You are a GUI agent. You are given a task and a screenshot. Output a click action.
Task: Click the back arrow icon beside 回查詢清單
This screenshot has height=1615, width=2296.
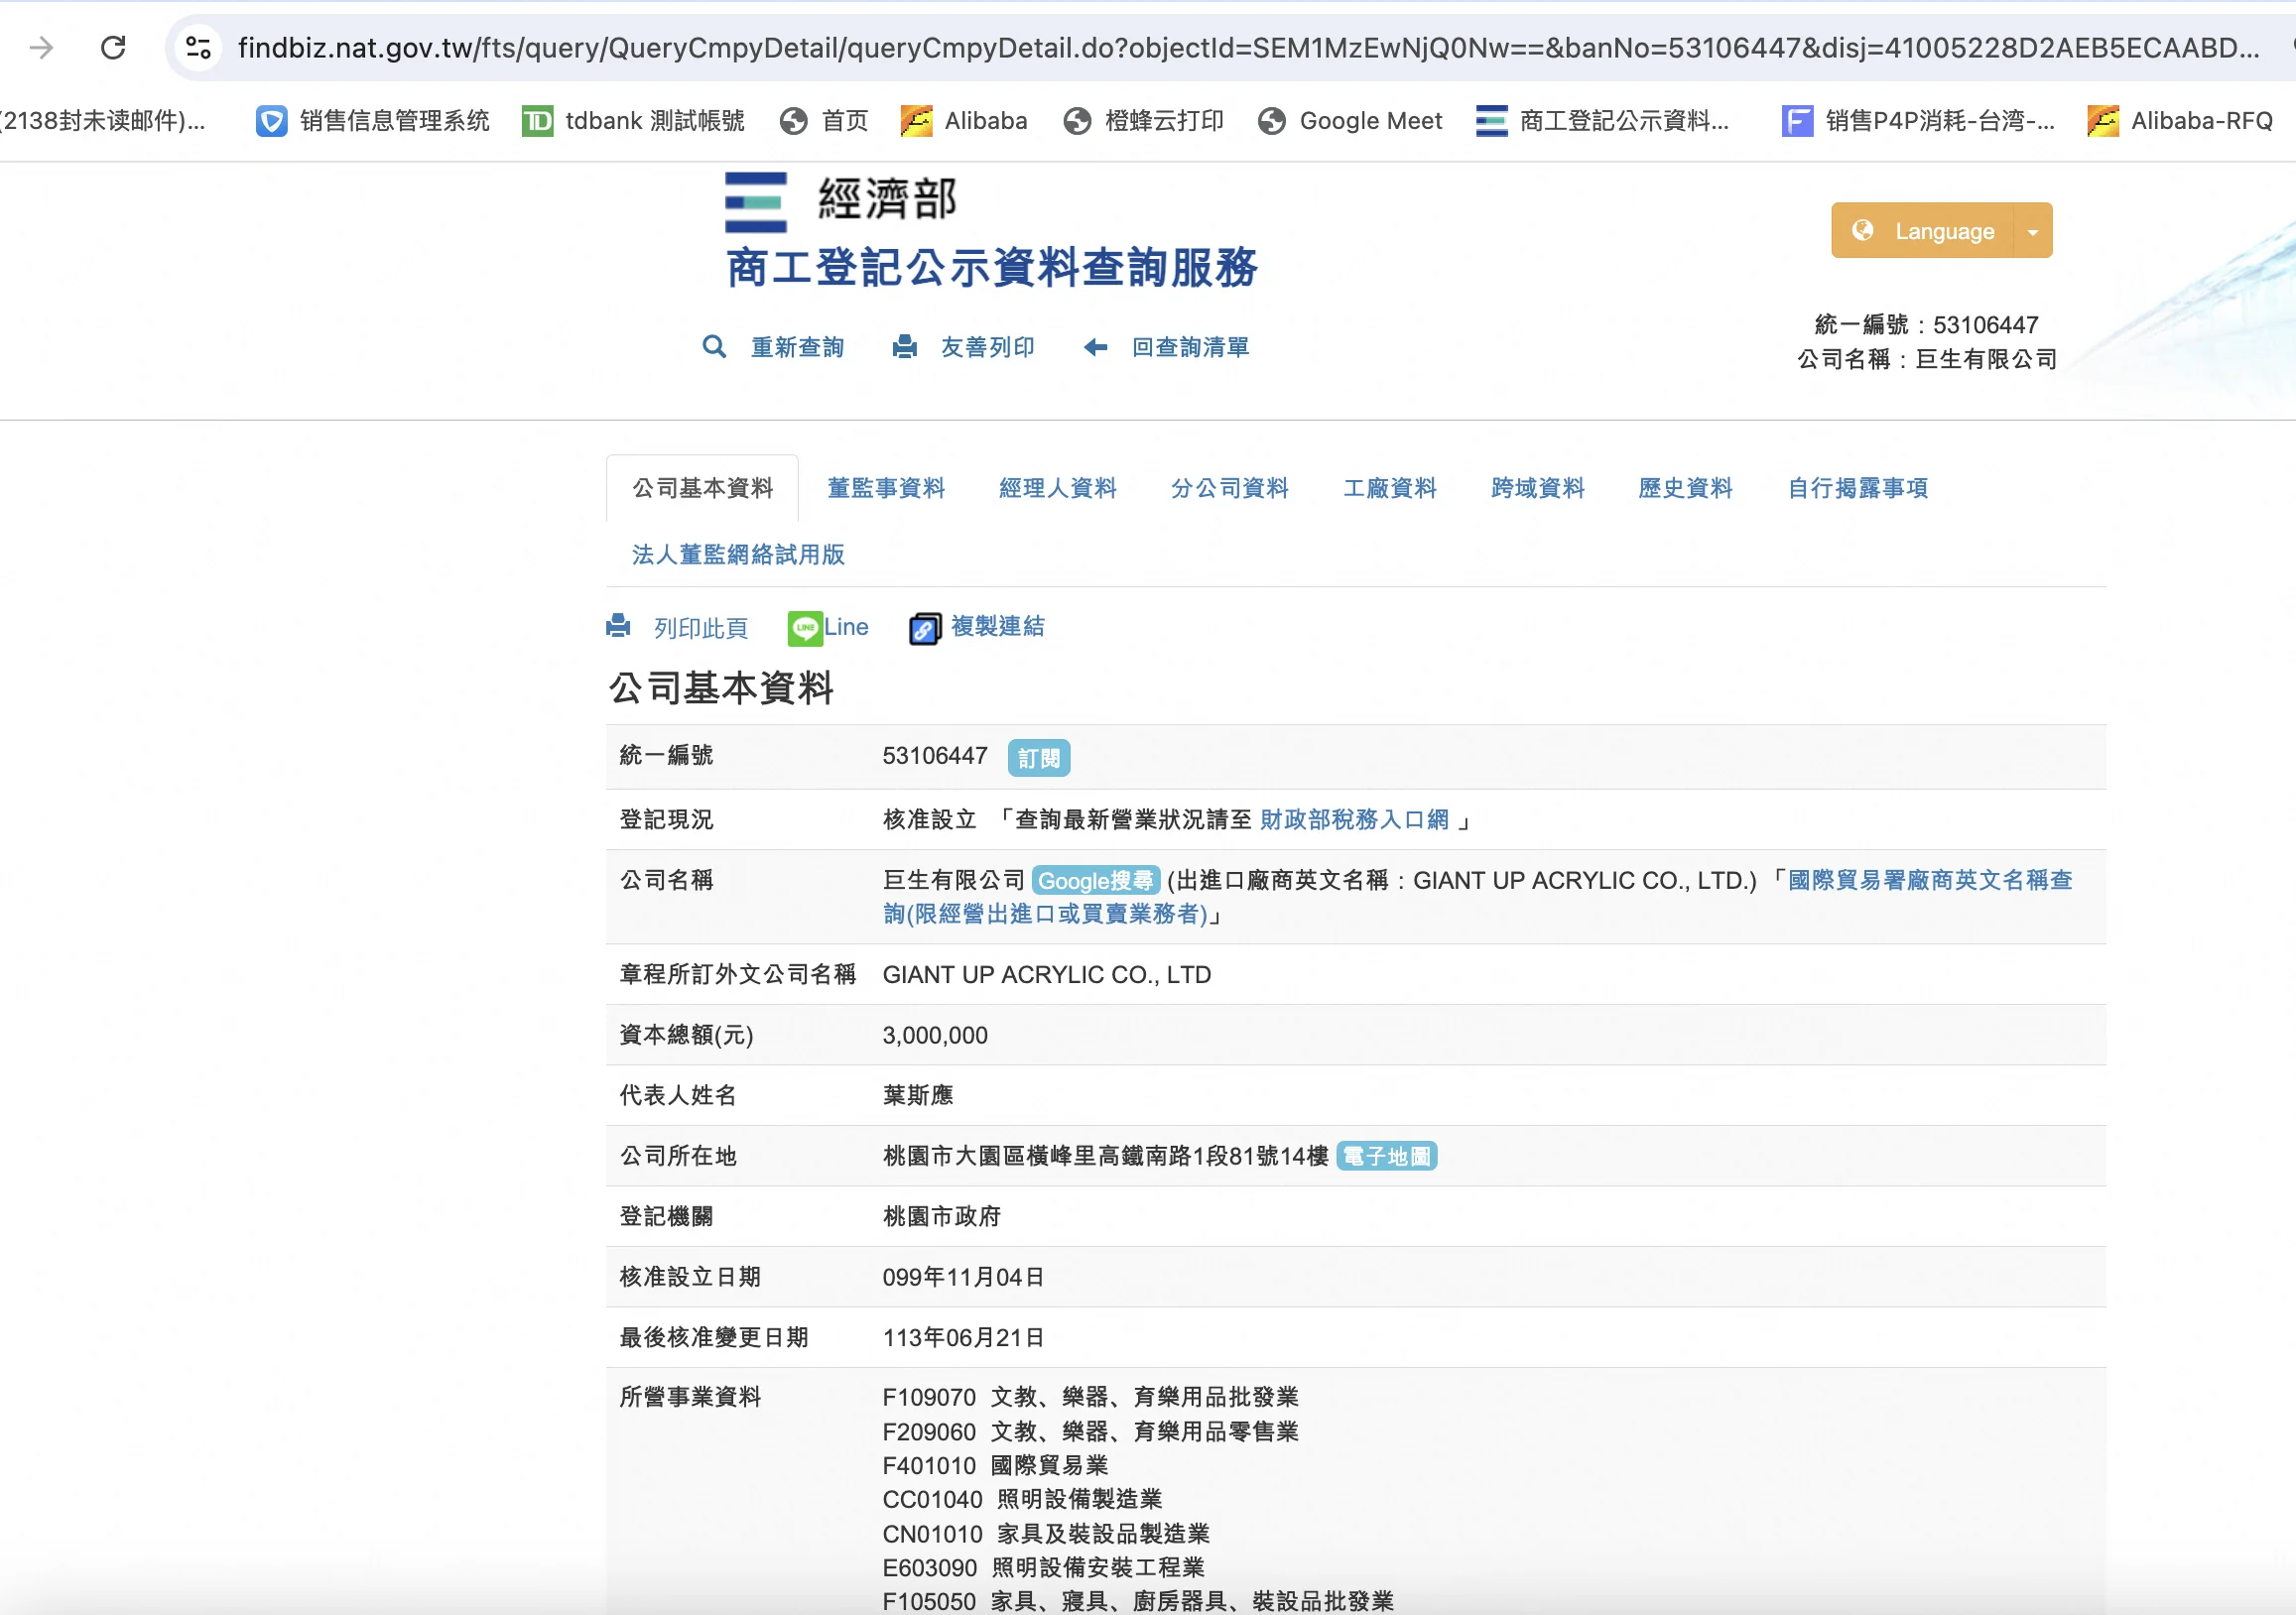coord(1096,347)
